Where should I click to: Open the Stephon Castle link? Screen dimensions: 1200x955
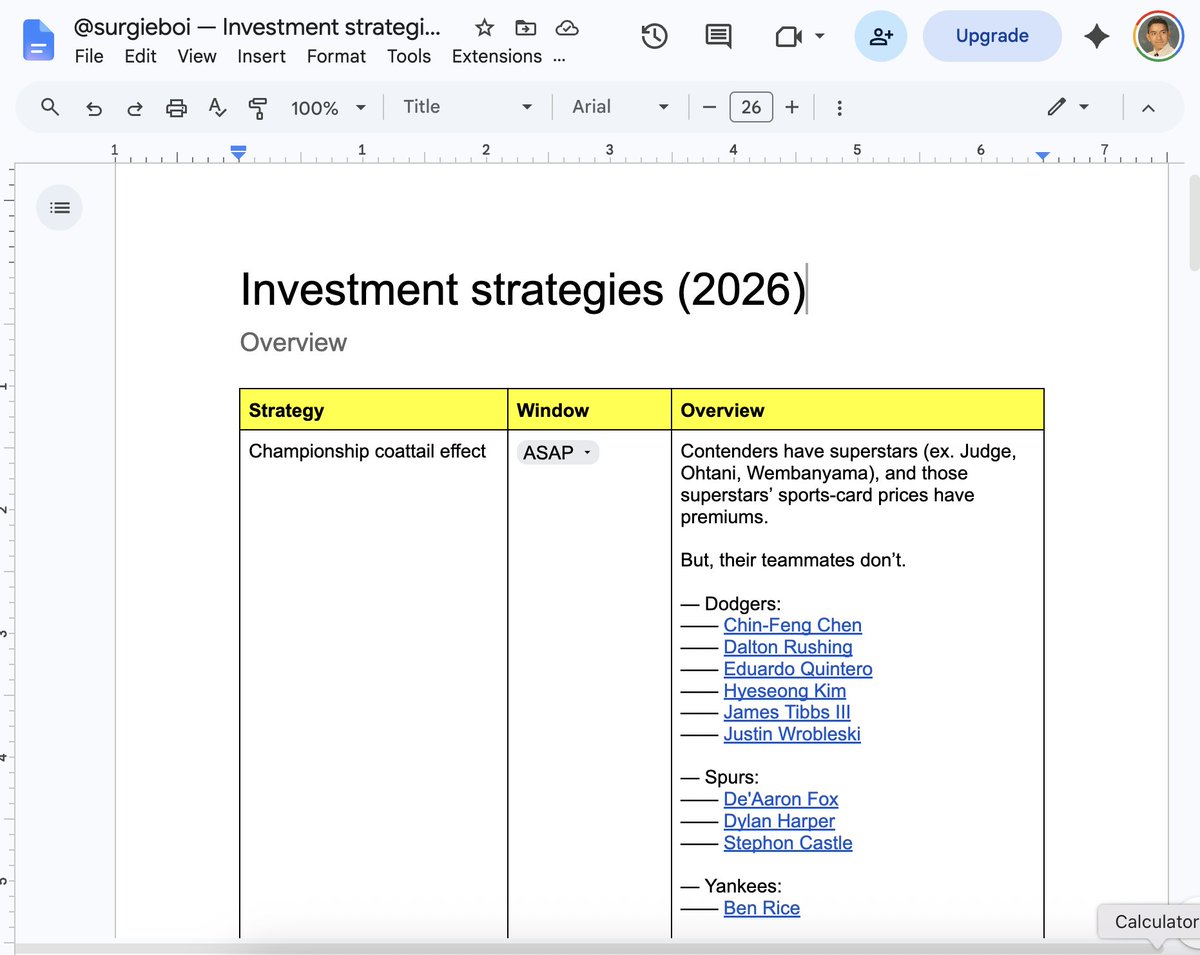(788, 843)
